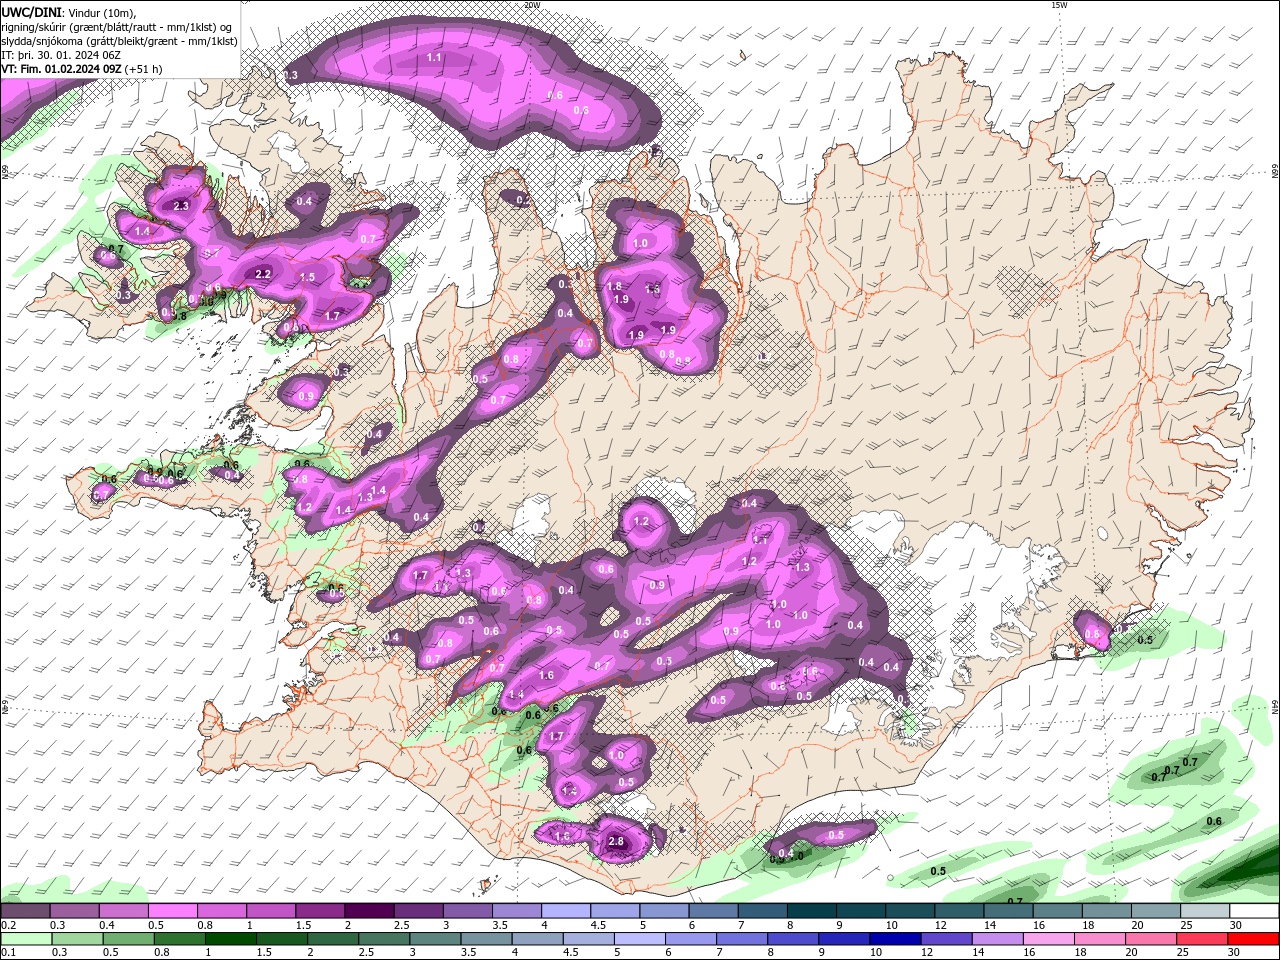This screenshot has height=960, width=1280.
Task: Select the dark purple 2 swatch, upper legend row
Action: (368, 911)
